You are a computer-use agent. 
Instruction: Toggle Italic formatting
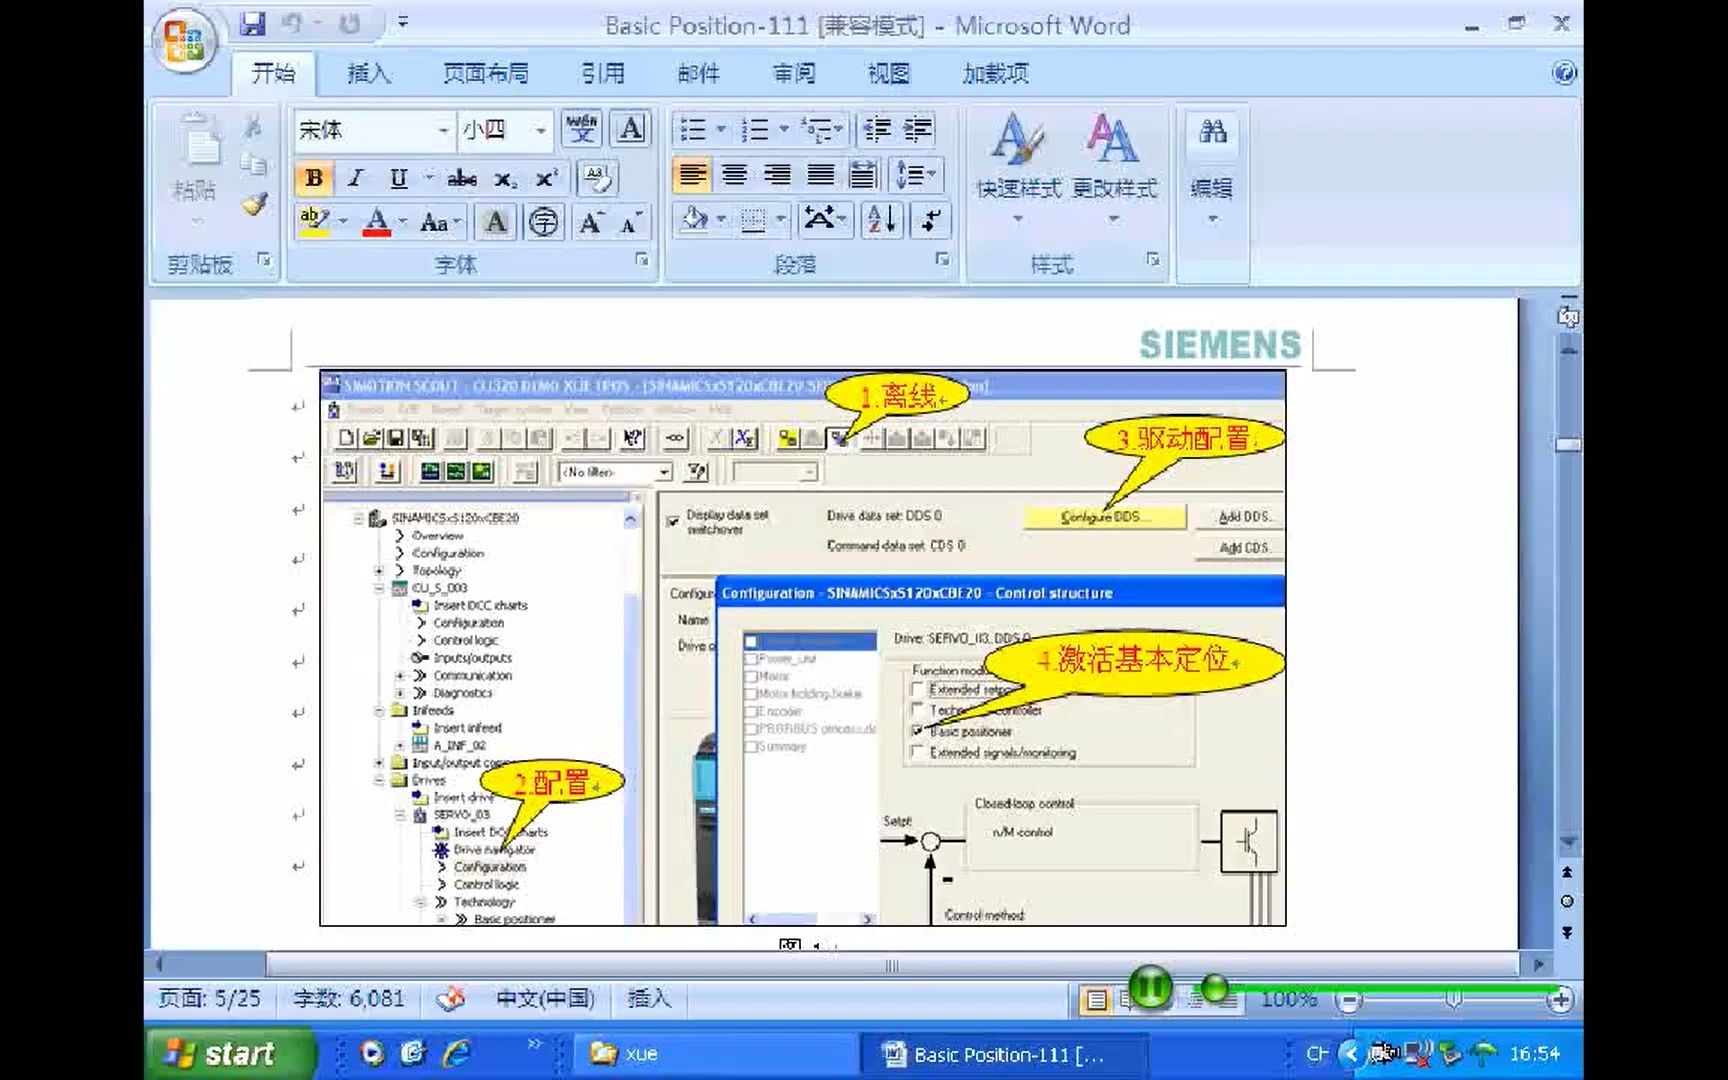355,179
